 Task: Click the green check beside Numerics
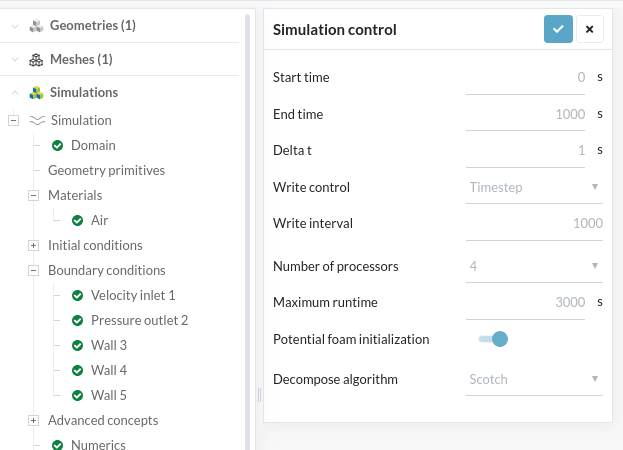pyautogui.click(x=57, y=445)
